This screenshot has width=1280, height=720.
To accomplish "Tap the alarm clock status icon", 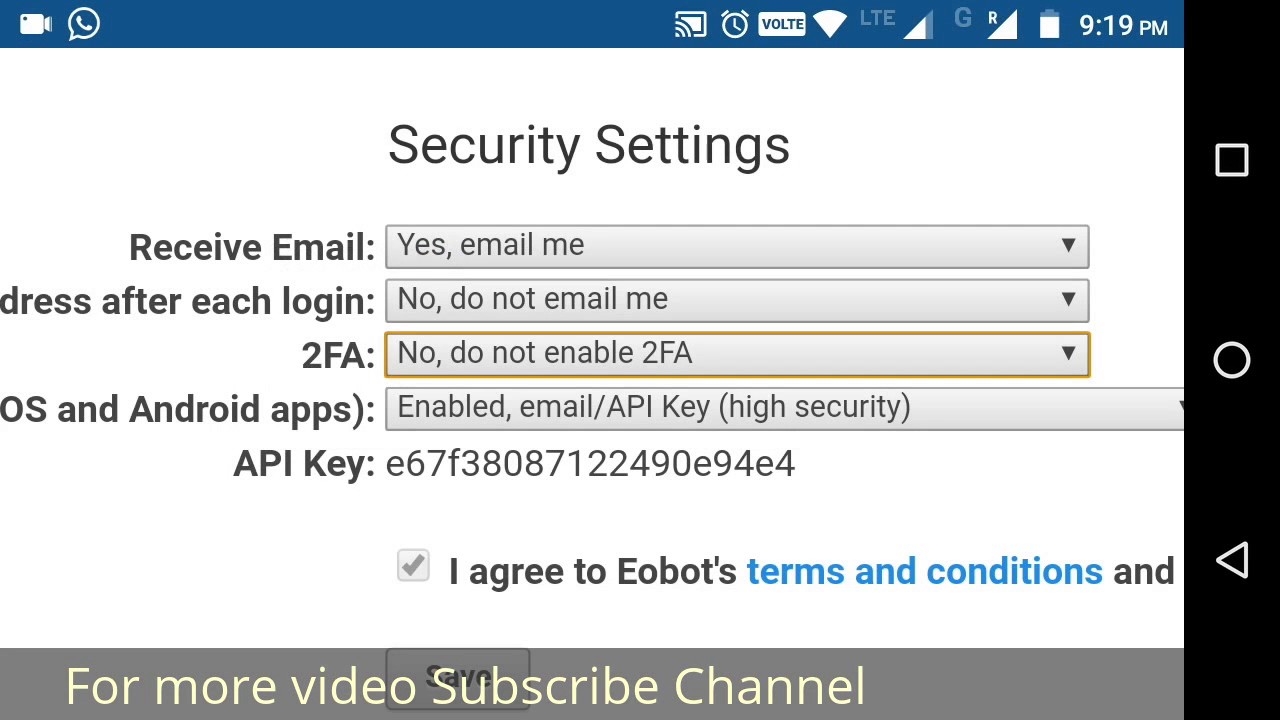I will 735,25.
